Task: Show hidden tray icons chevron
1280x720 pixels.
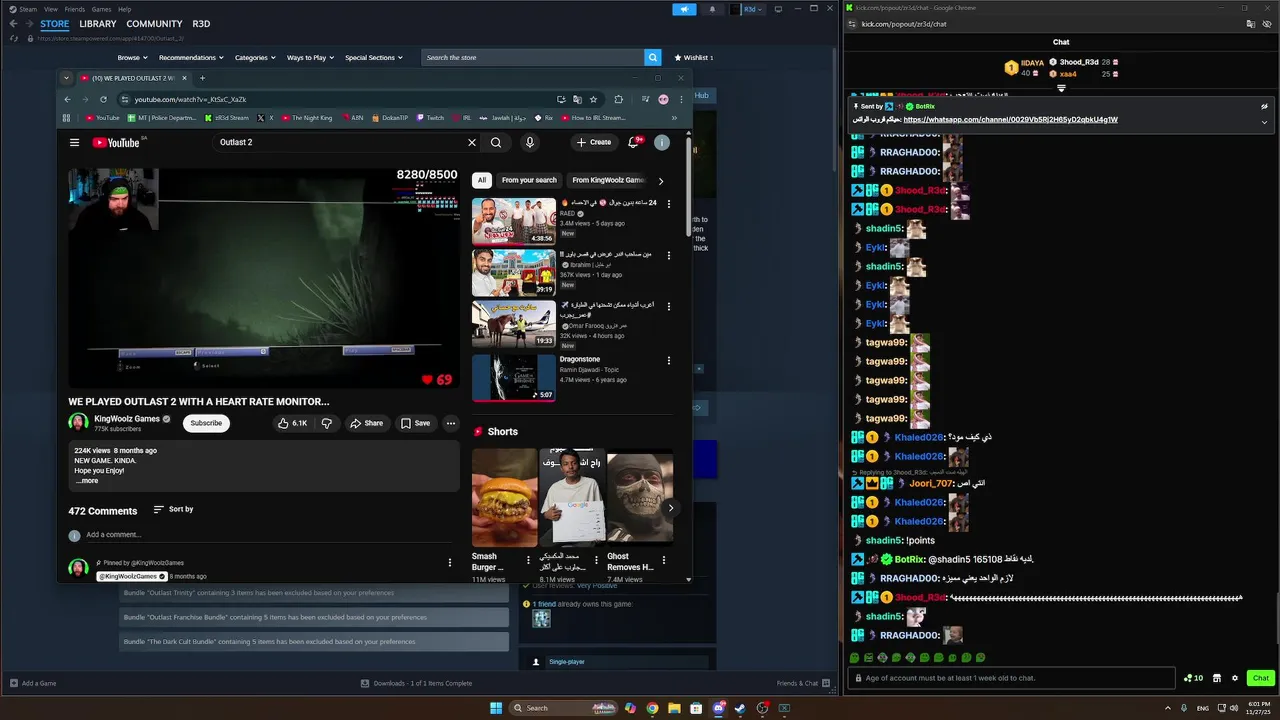Action: coord(1168,708)
